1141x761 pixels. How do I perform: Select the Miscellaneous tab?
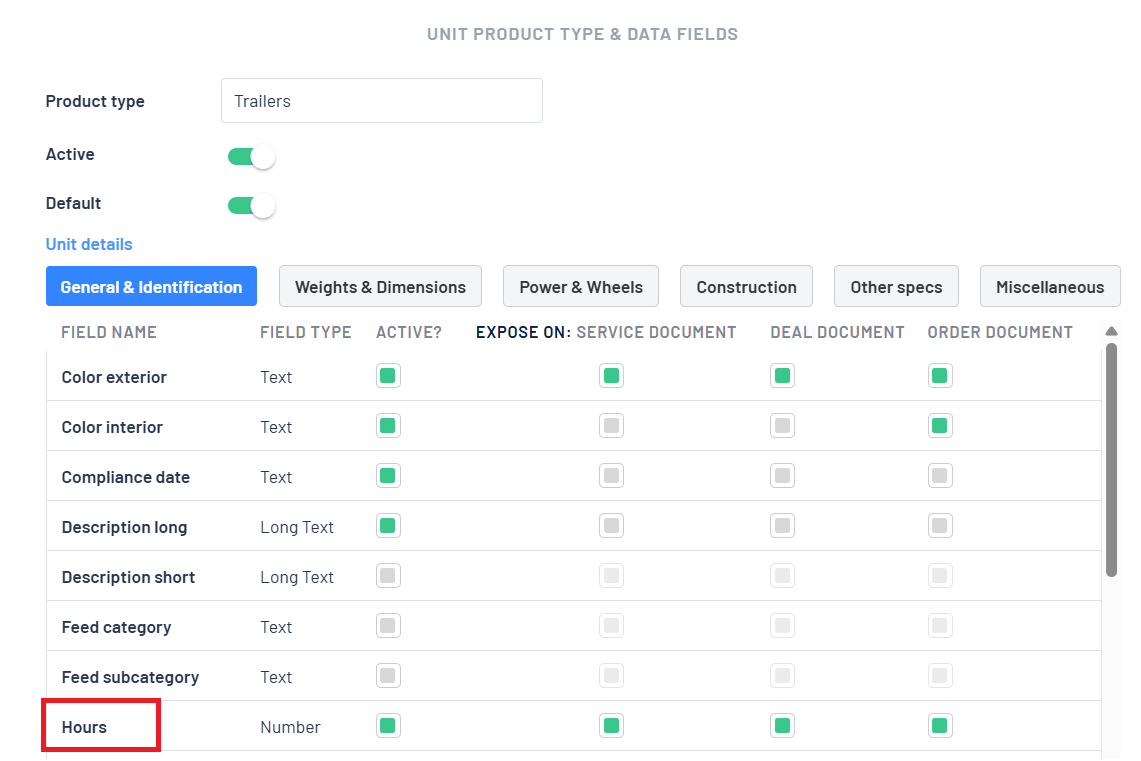(x=1050, y=287)
